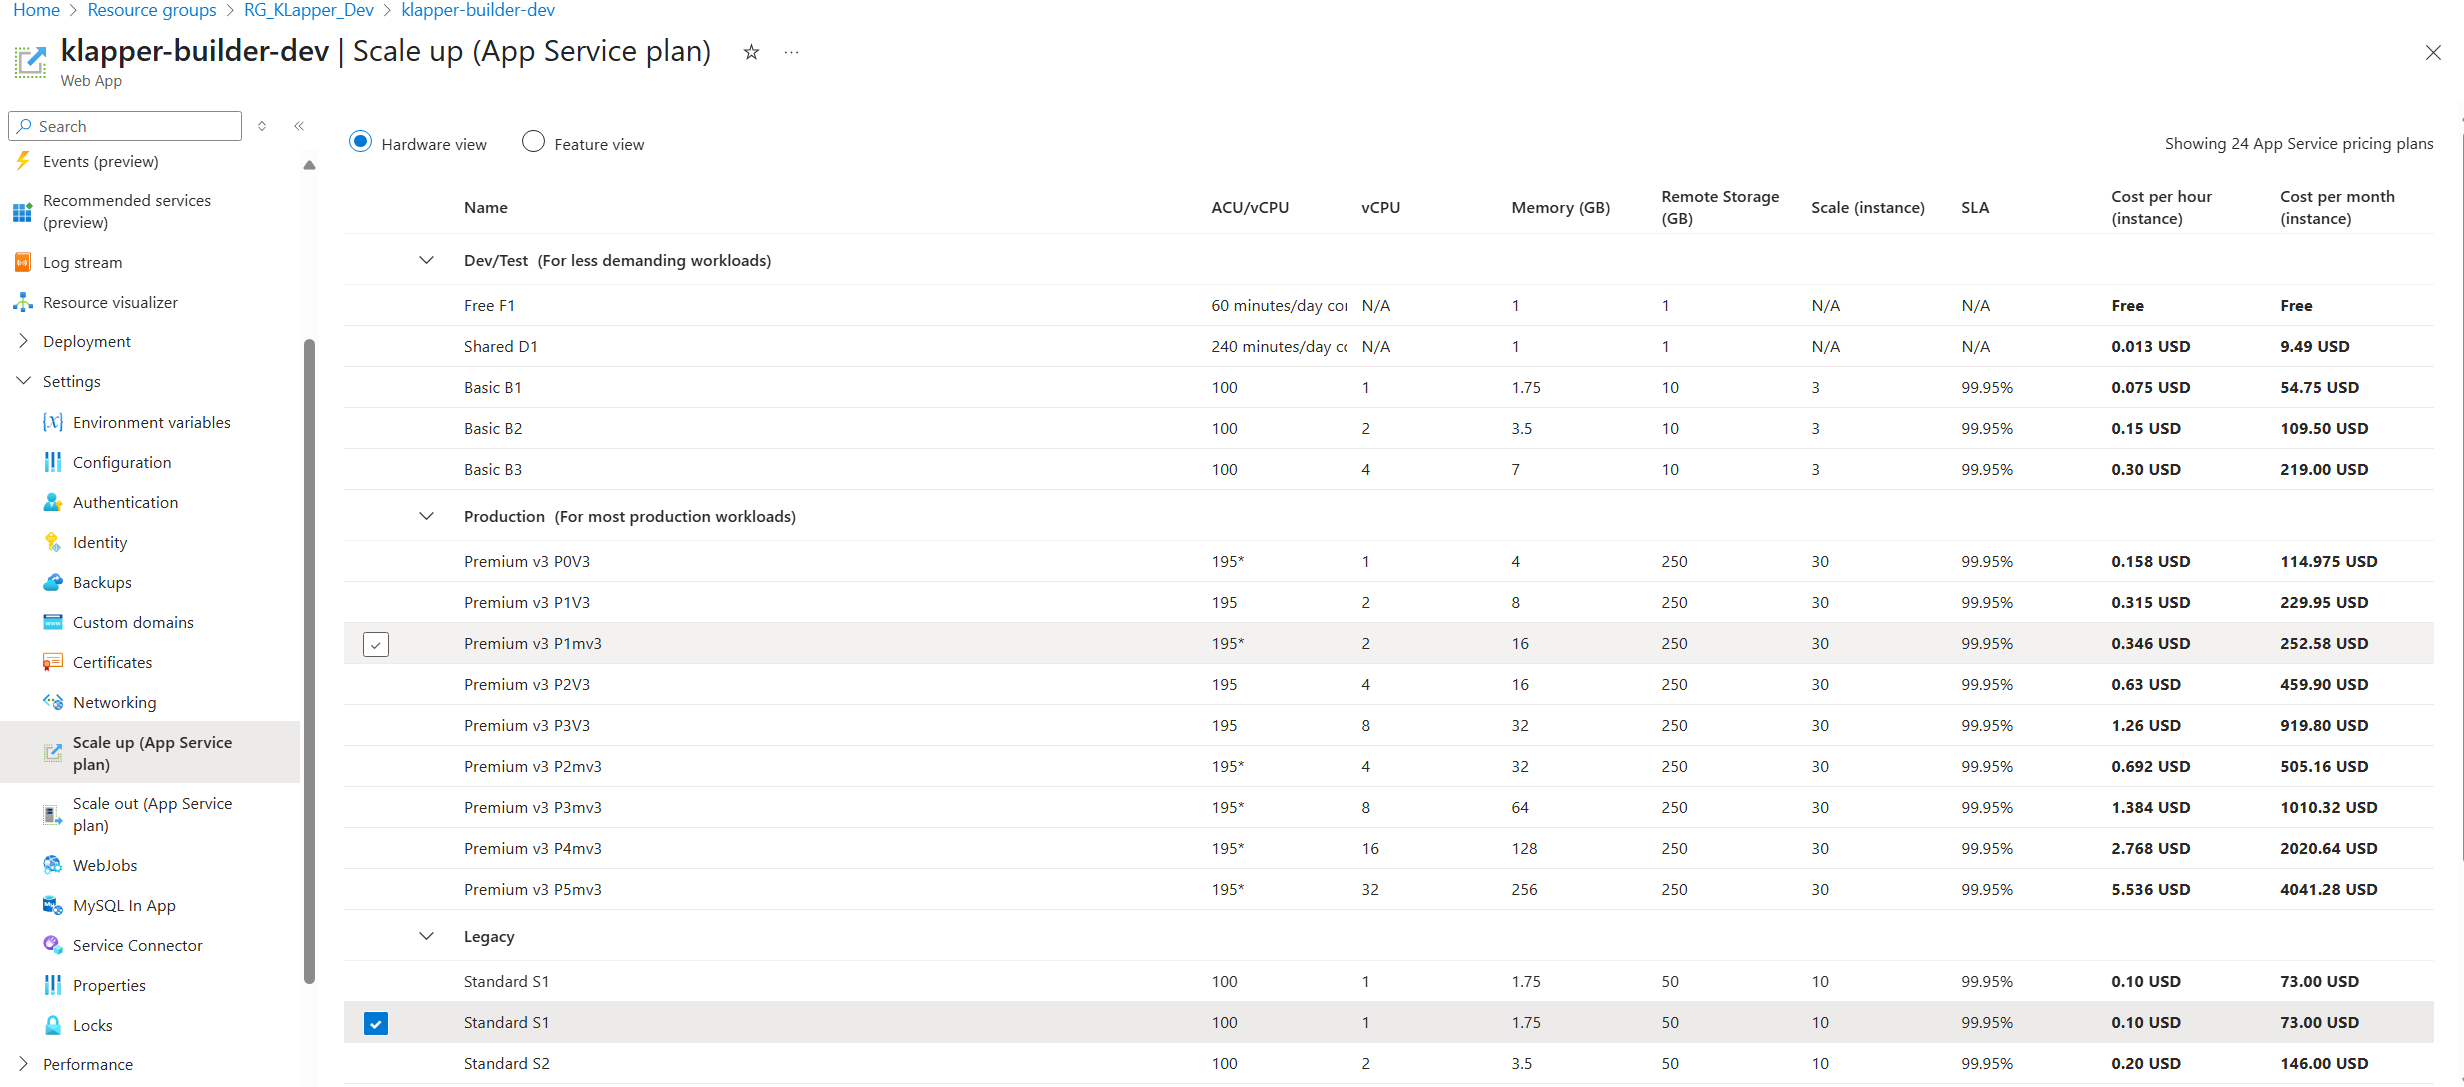Open the more options ellipsis in header

(791, 52)
